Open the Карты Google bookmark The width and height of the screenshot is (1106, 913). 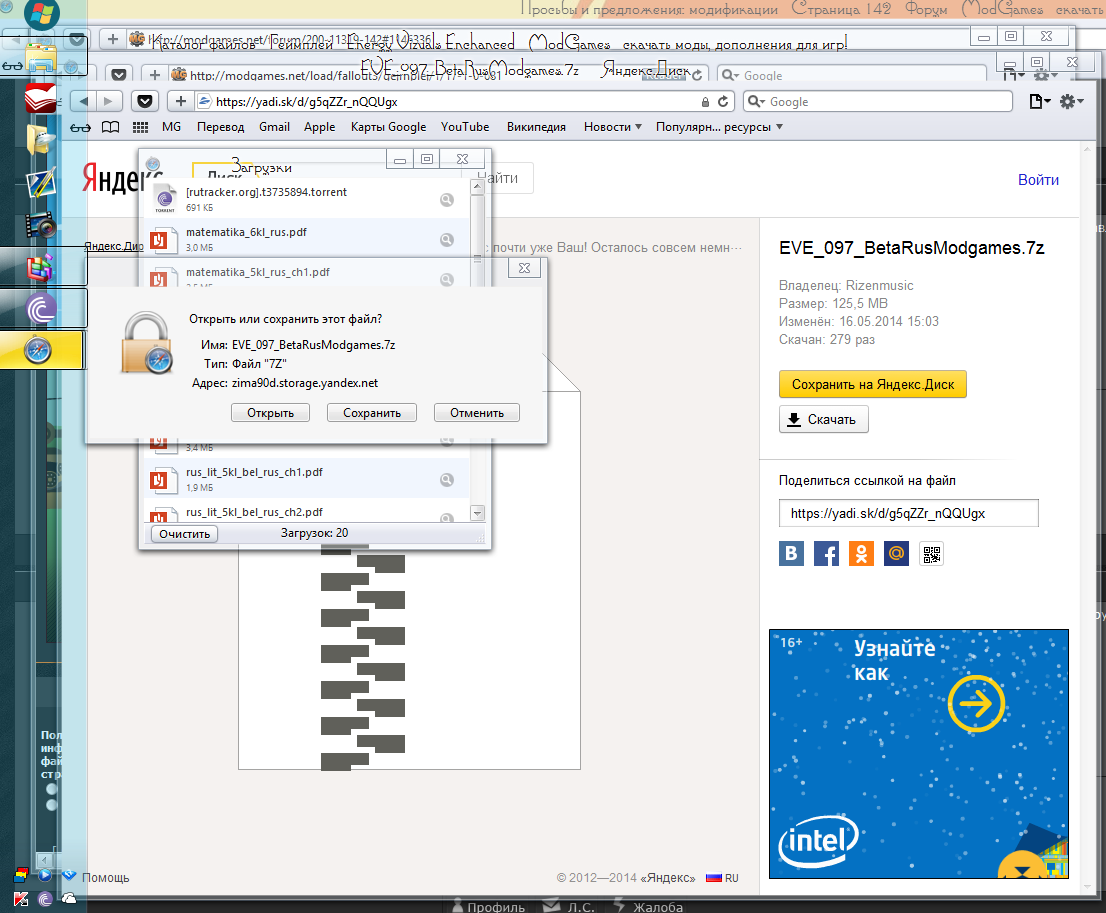coord(388,127)
